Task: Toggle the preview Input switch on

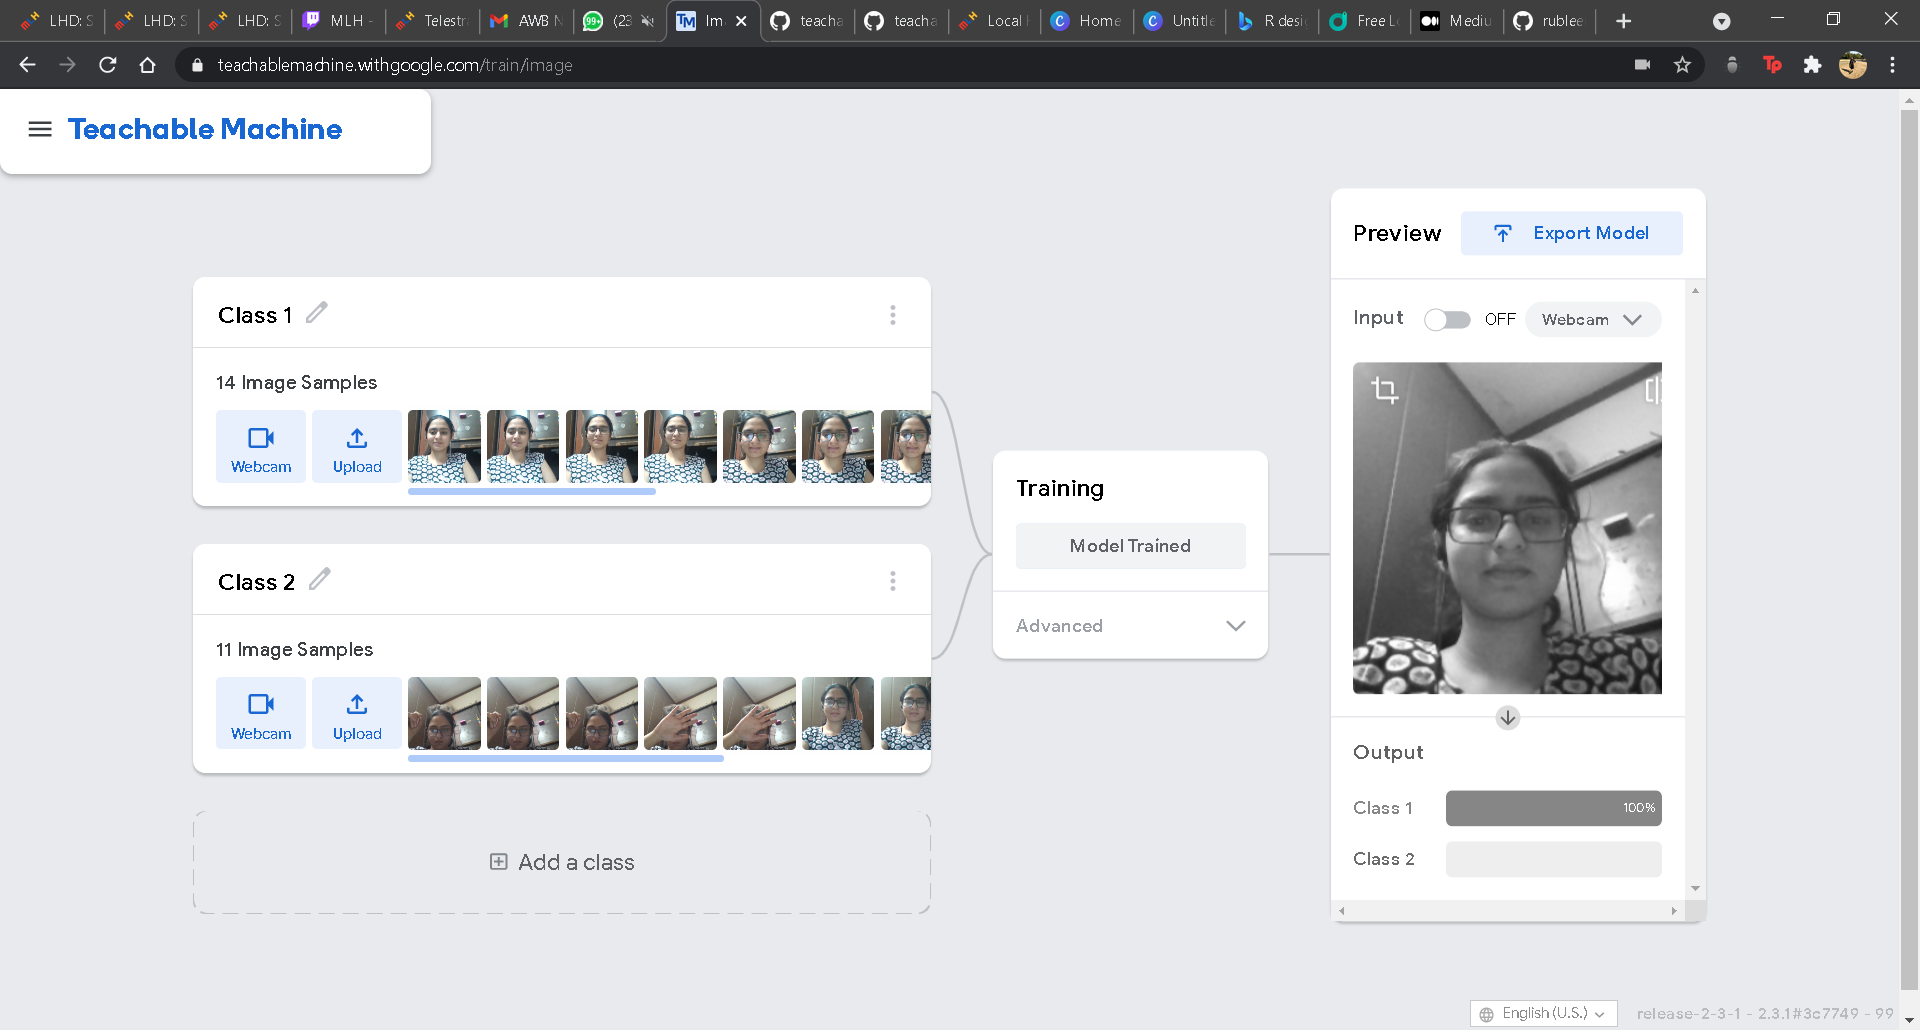Action: pyautogui.click(x=1447, y=320)
